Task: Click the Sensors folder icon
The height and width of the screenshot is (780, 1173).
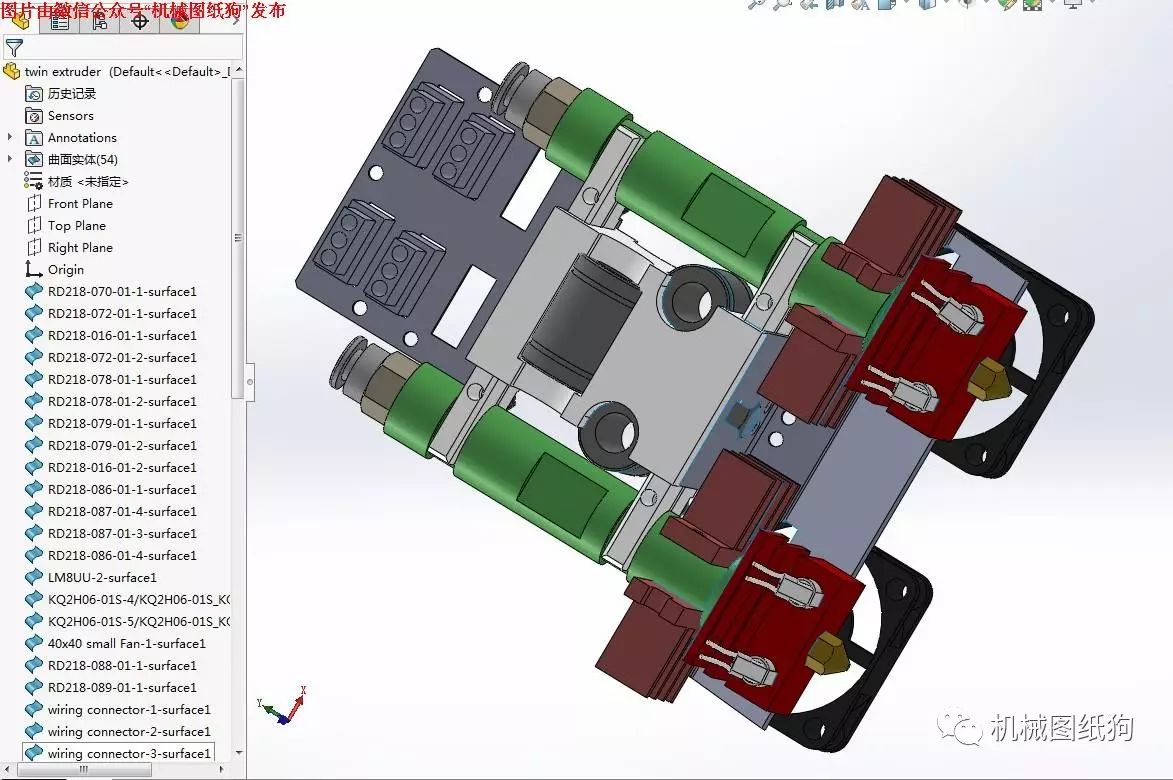Action: click(34, 116)
